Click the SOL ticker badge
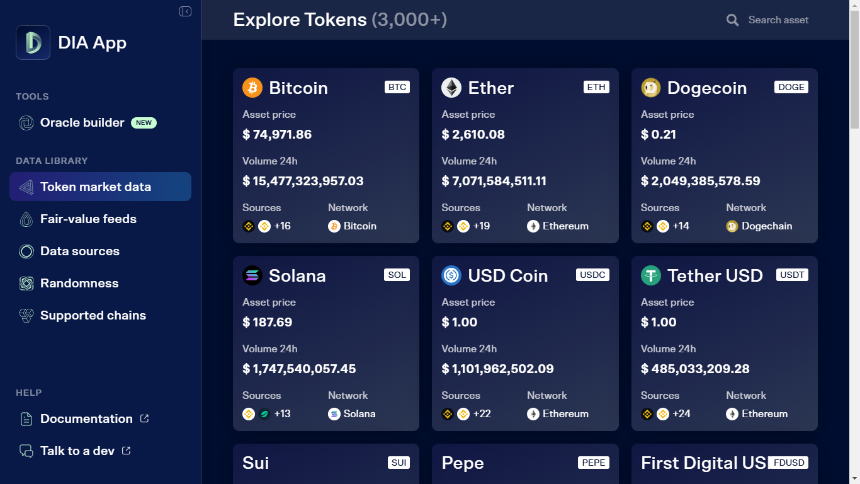This screenshot has width=860, height=484. coord(397,275)
